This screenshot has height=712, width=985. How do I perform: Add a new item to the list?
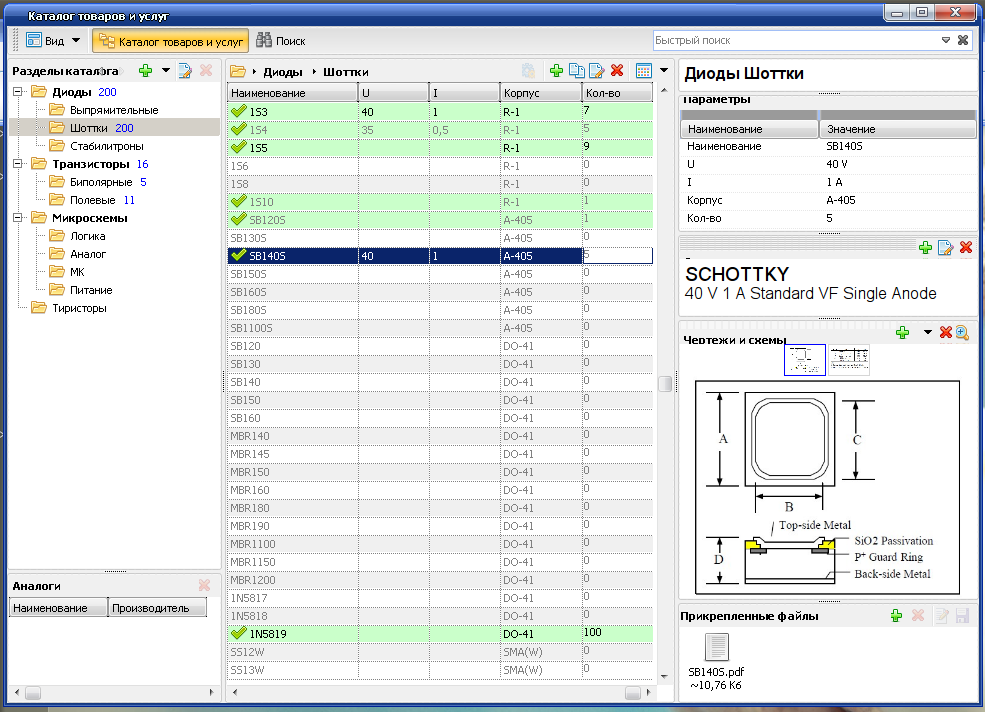556,70
